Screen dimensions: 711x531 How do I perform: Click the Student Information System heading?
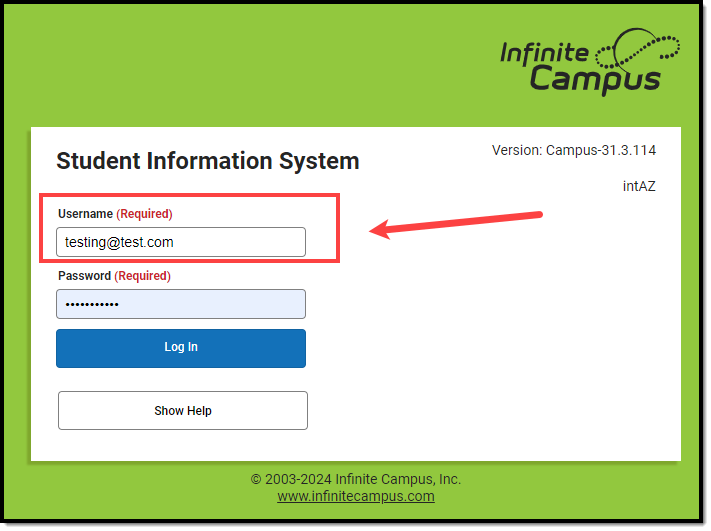[x=208, y=161]
